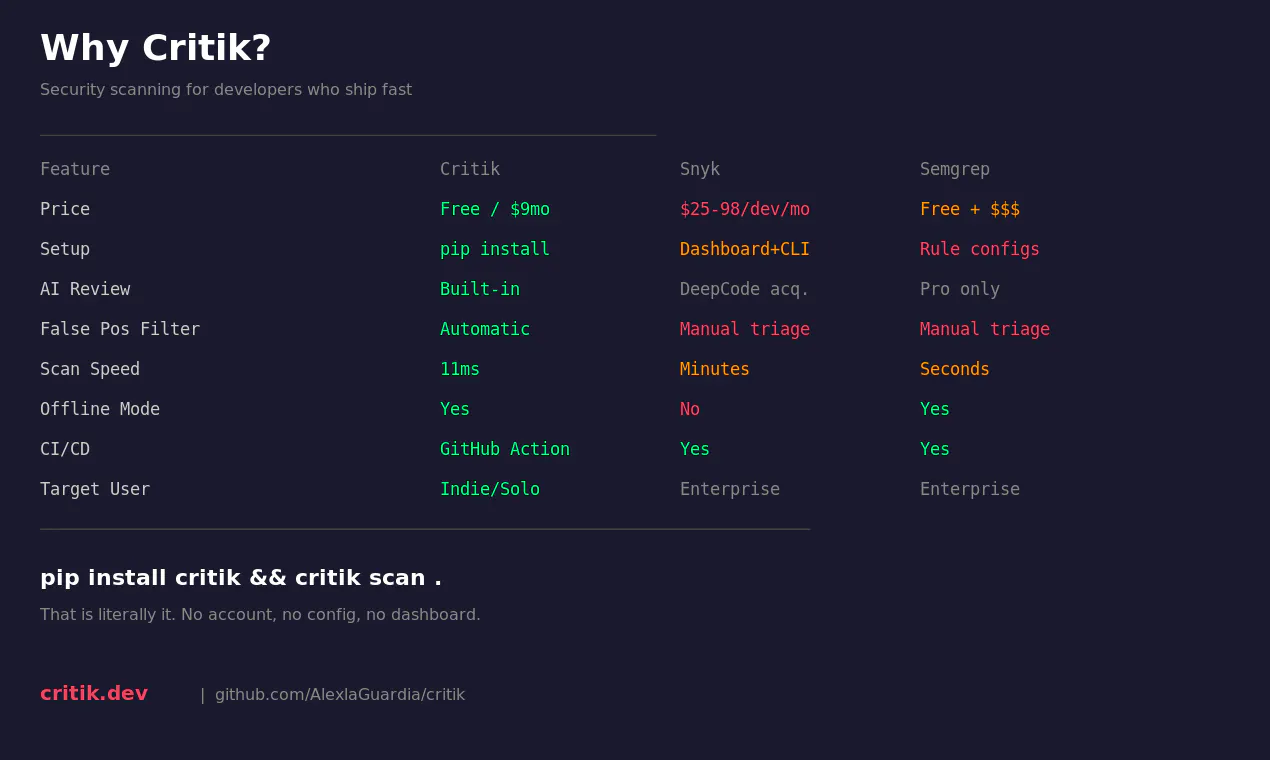Click the Why Critik? heading

pyautogui.click(x=156, y=48)
